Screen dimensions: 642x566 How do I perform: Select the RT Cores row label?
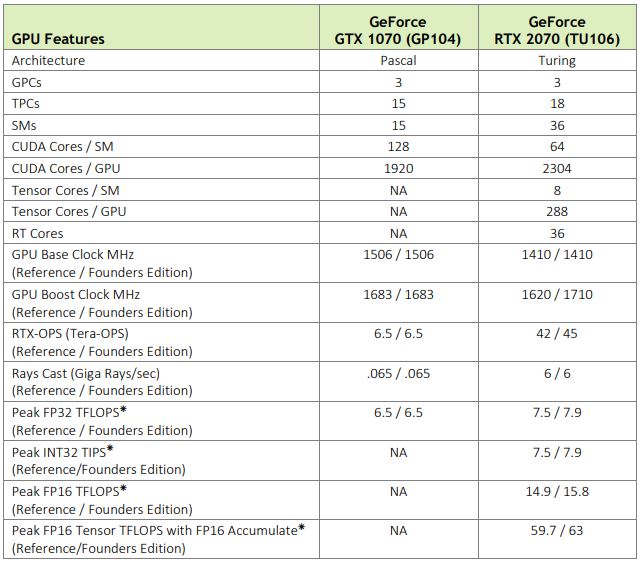point(40,233)
